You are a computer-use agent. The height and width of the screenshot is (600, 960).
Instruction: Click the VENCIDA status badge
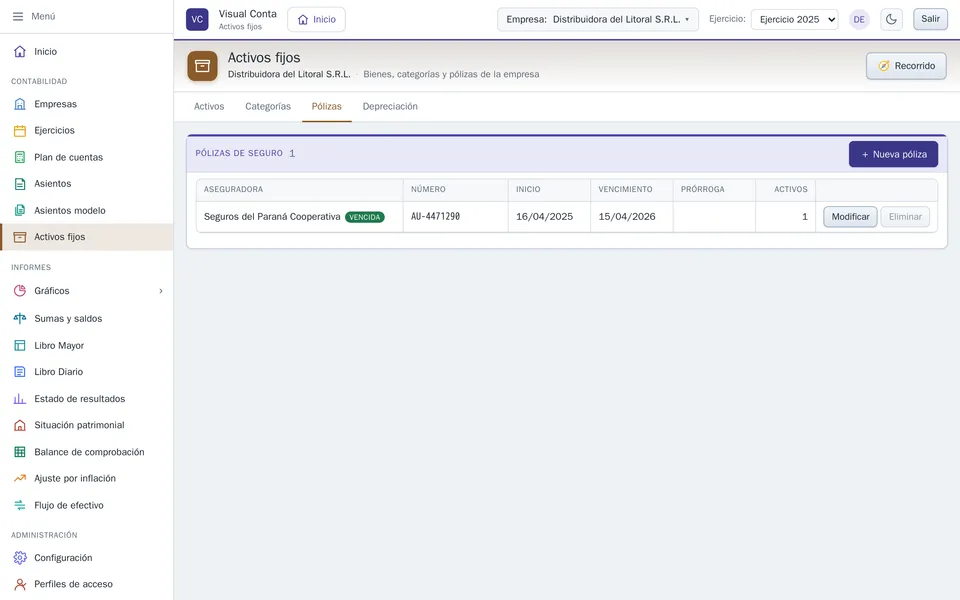(x=365, y=217)
